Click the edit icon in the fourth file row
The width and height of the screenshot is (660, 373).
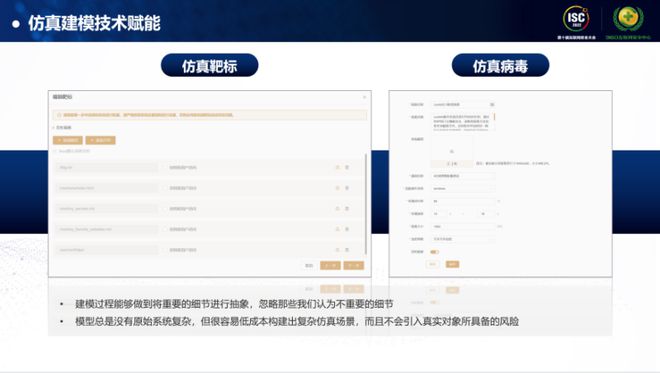[337, 229]
